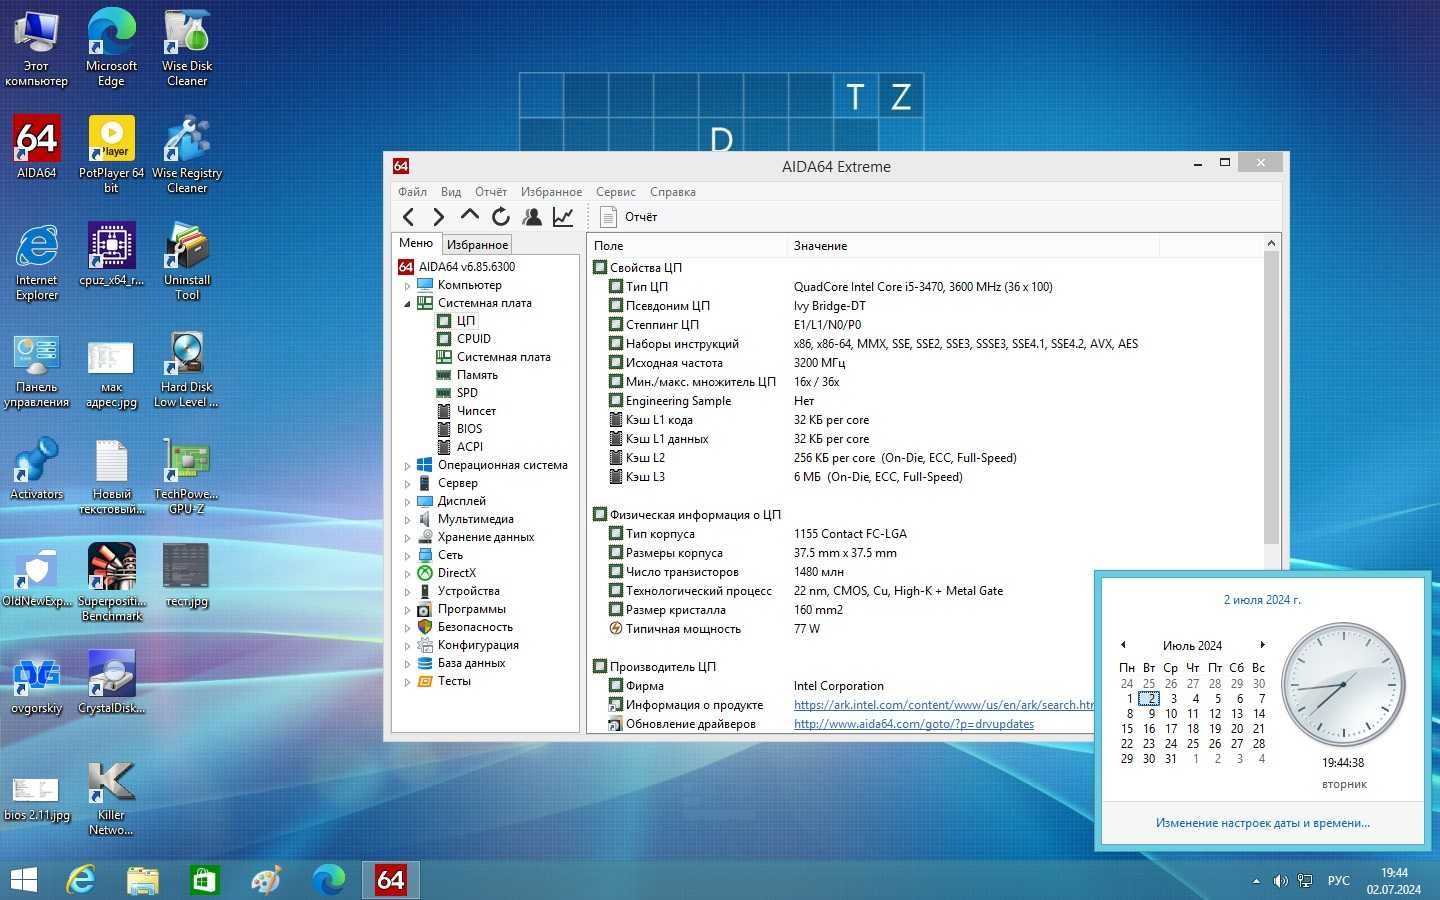Screen dimensions: 1440x900
Task: Select July 15 in the calendar
Action: tap(1127, 729)
